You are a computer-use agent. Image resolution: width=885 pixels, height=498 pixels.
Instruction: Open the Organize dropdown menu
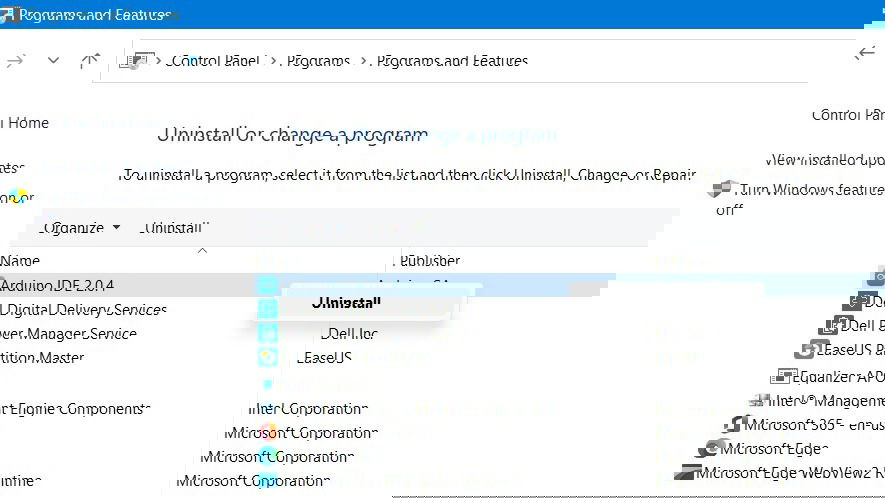80,228
